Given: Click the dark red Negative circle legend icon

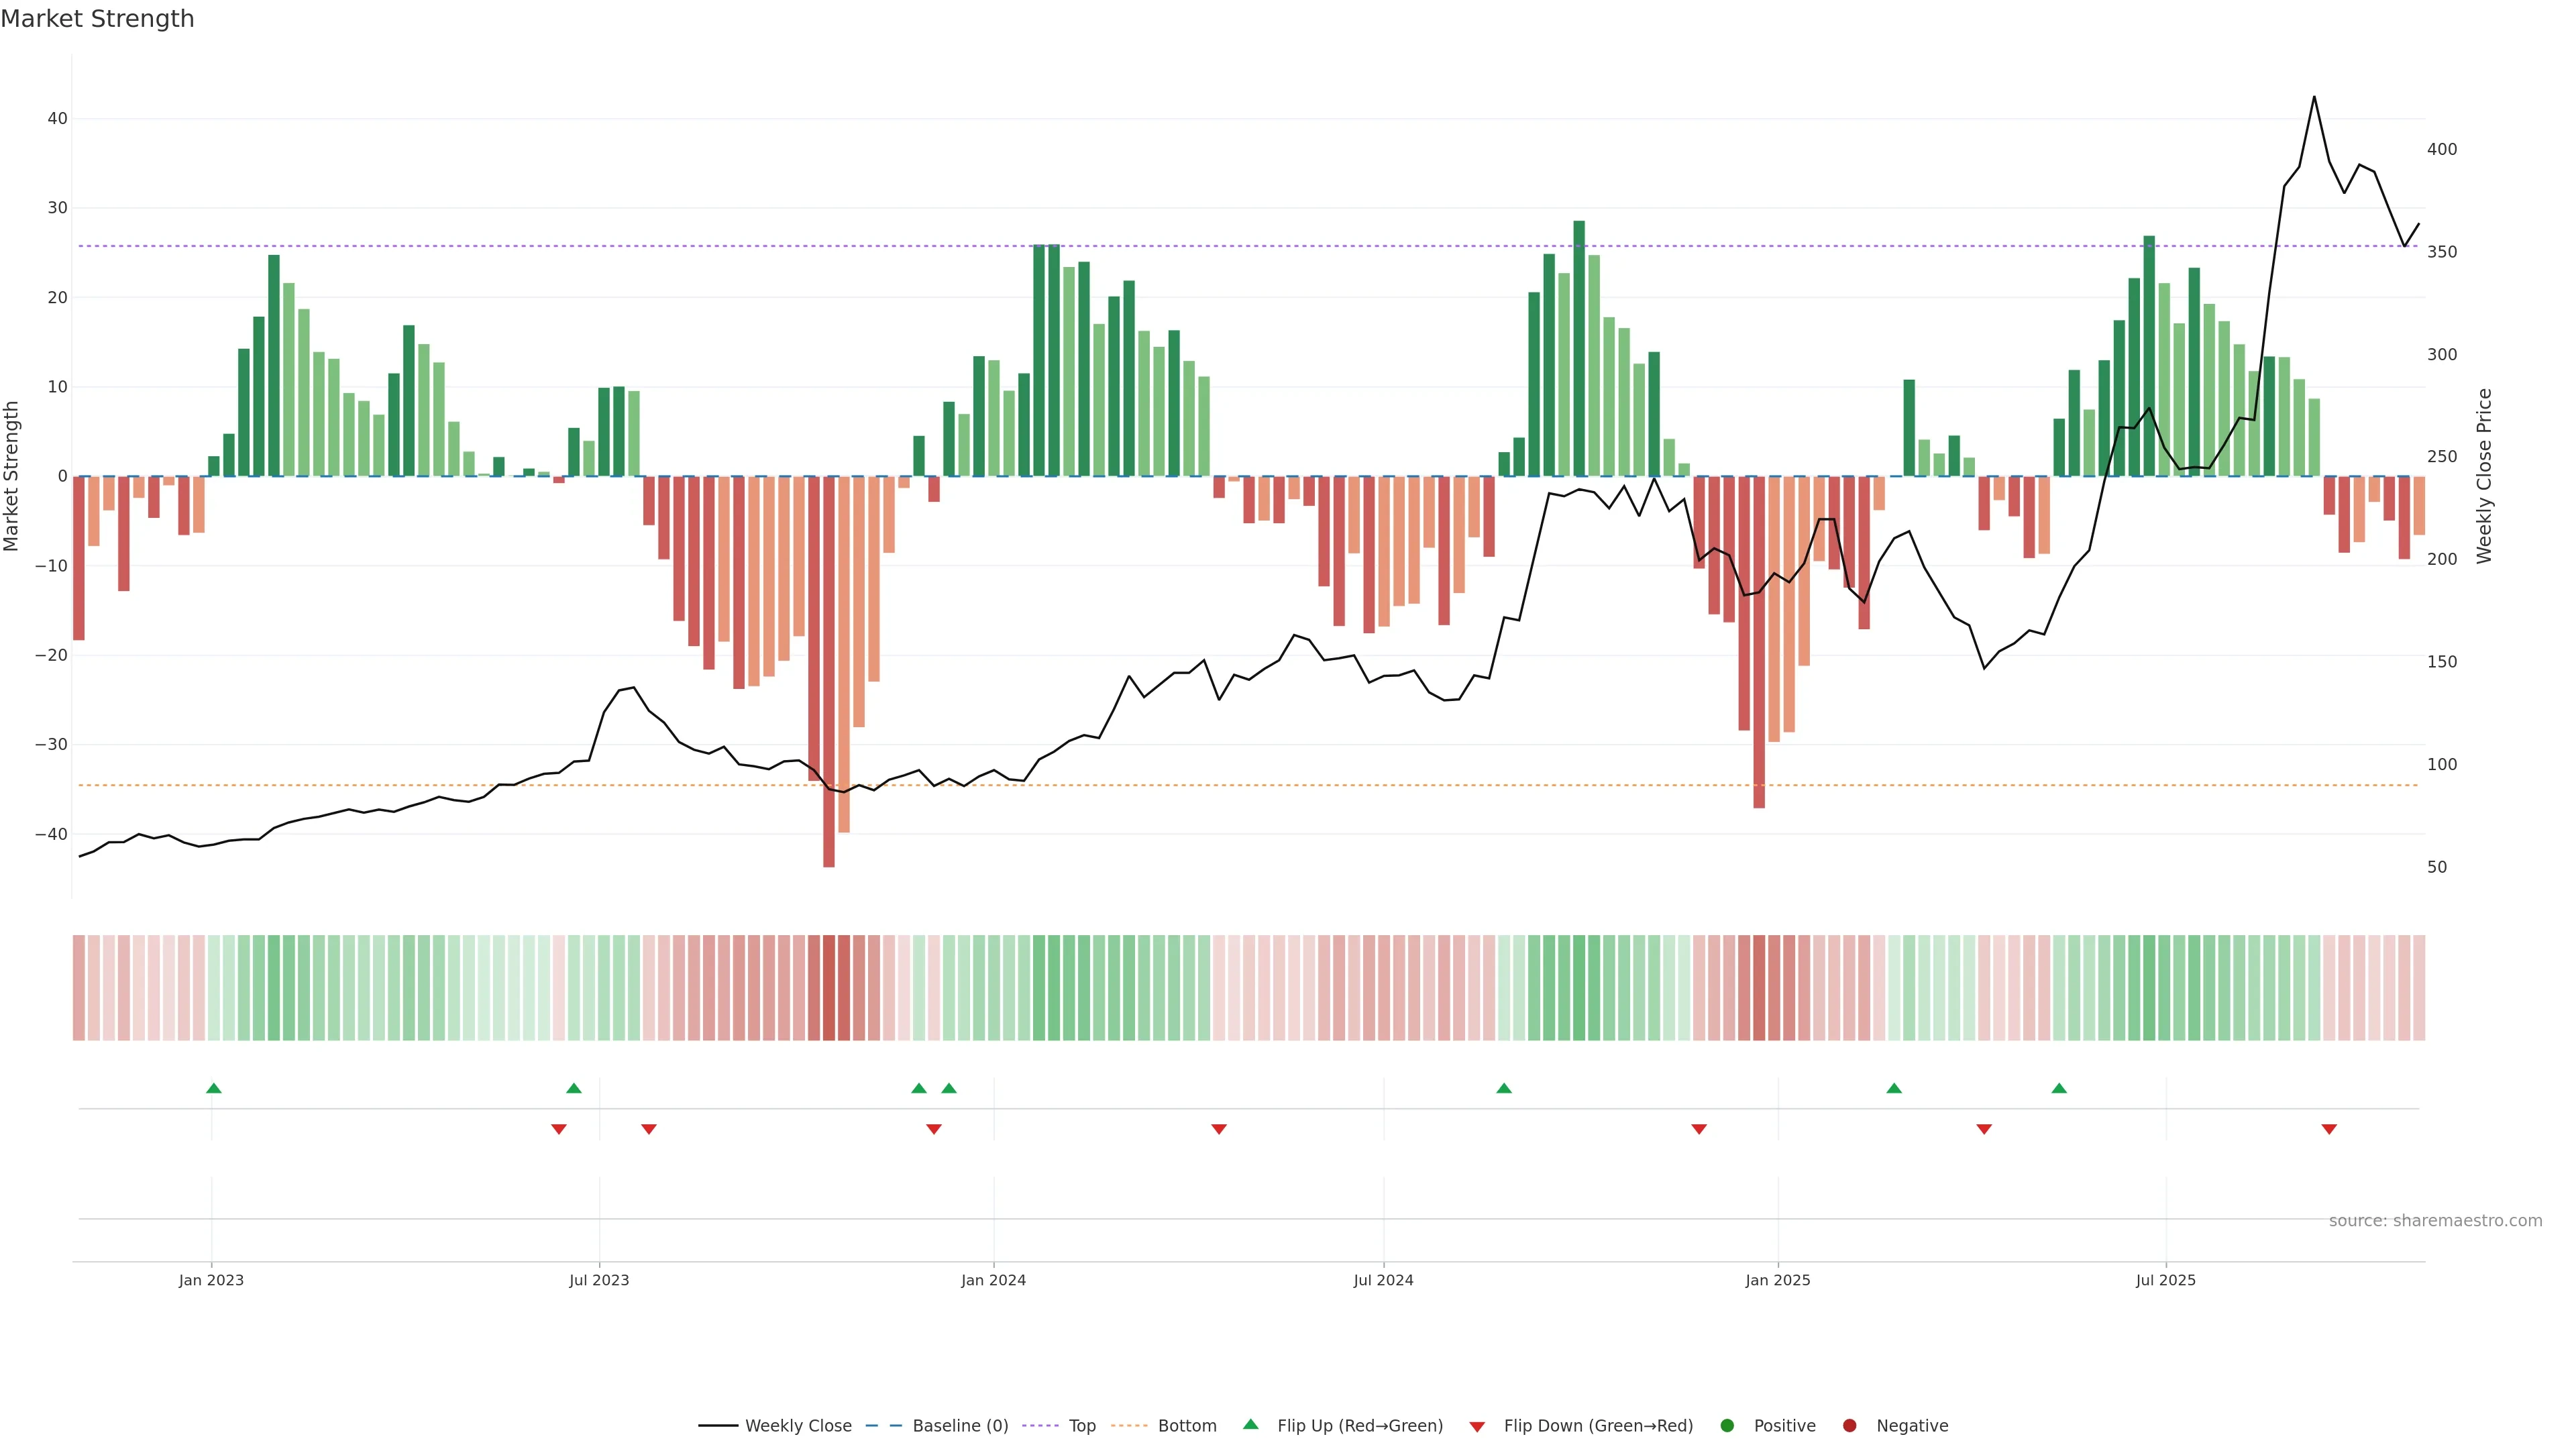Looking at the screenshot, I should 1849,1426.
